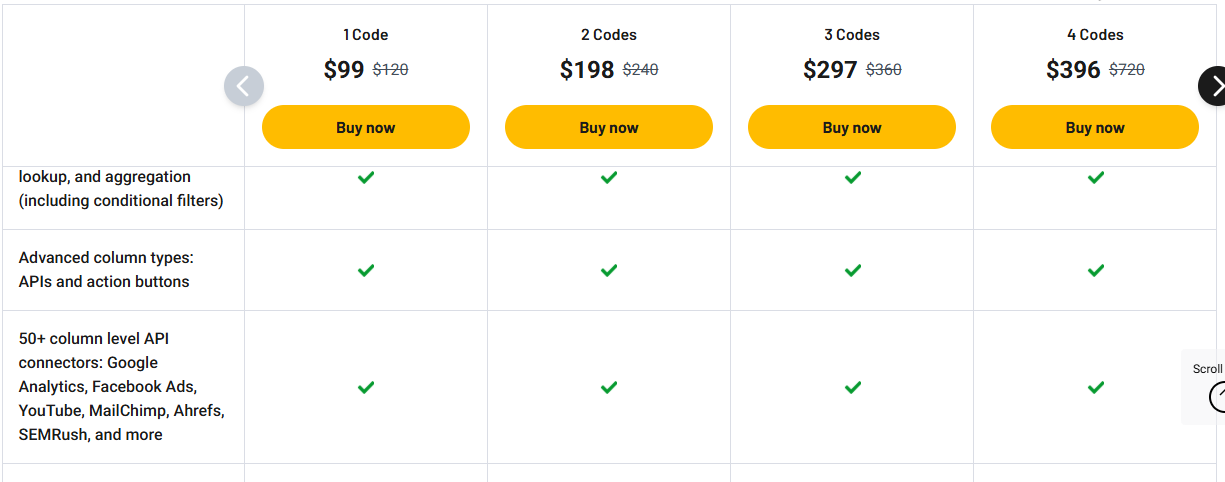Click 2 Codes checkmark for lookup and aggregation
Screen dimensions: 1225x482
(x=609, y=177)
